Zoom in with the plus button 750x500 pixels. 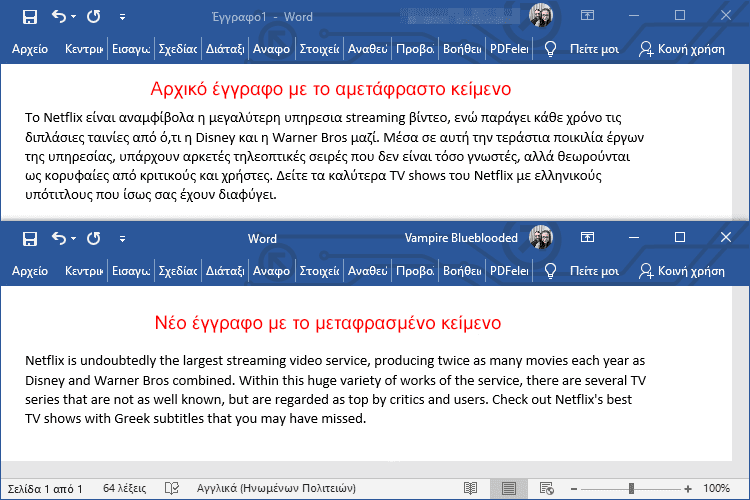point(688,489)
